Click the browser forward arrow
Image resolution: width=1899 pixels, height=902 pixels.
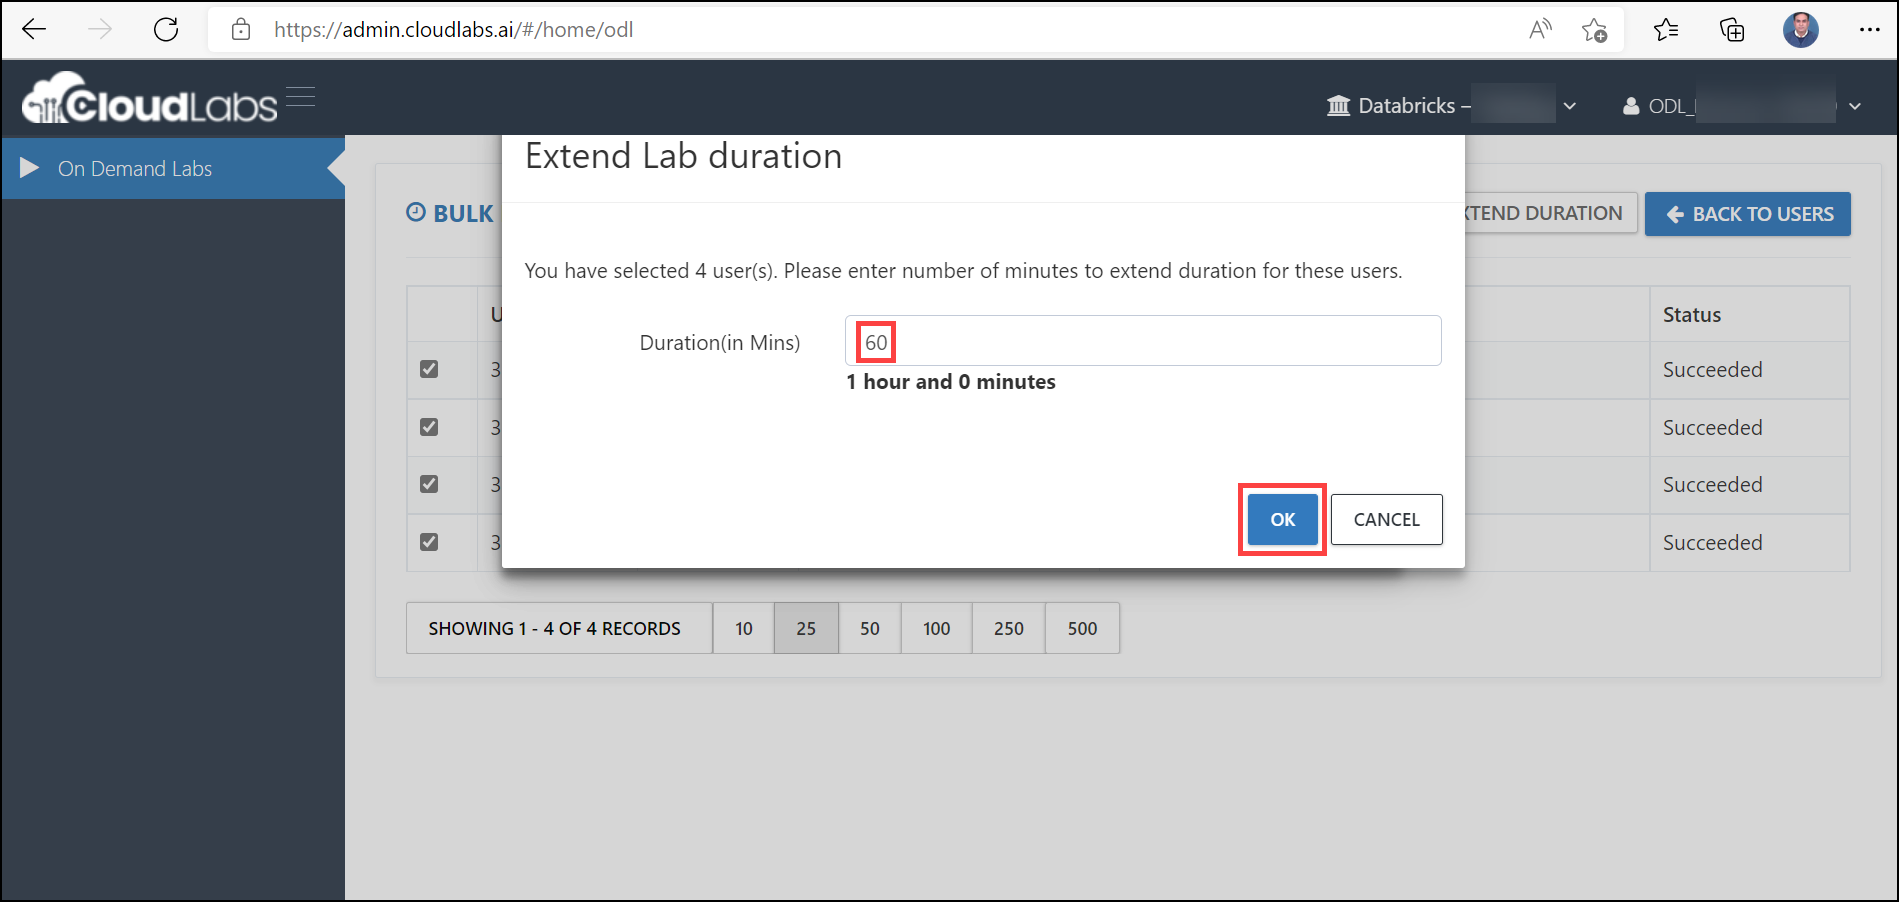click(100, 29)
